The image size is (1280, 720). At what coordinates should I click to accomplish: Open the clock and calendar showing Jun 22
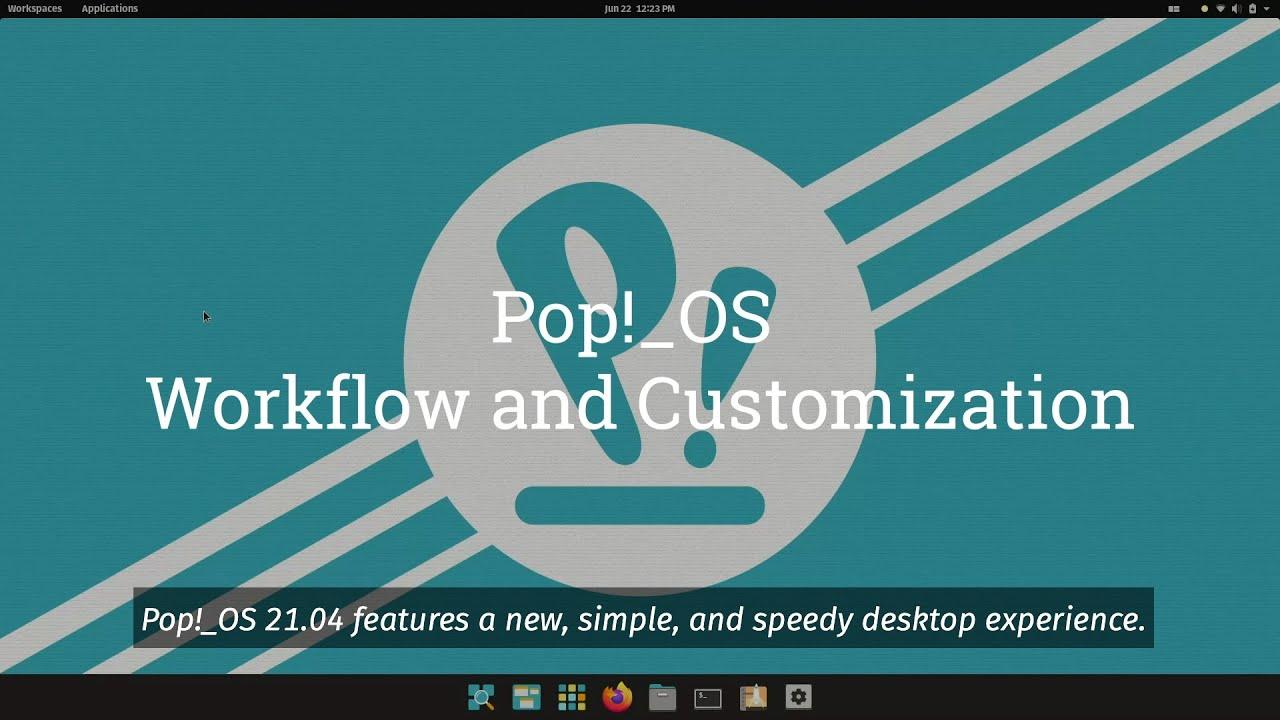coord(640,9)
